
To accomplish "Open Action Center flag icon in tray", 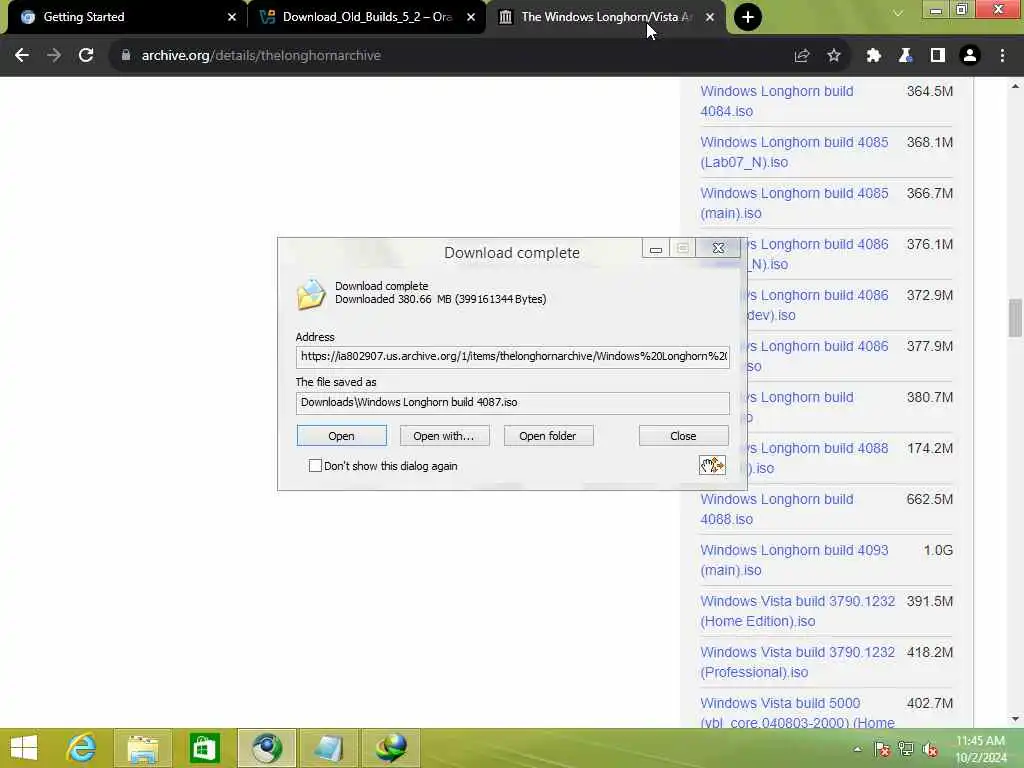I will (882, 749).
